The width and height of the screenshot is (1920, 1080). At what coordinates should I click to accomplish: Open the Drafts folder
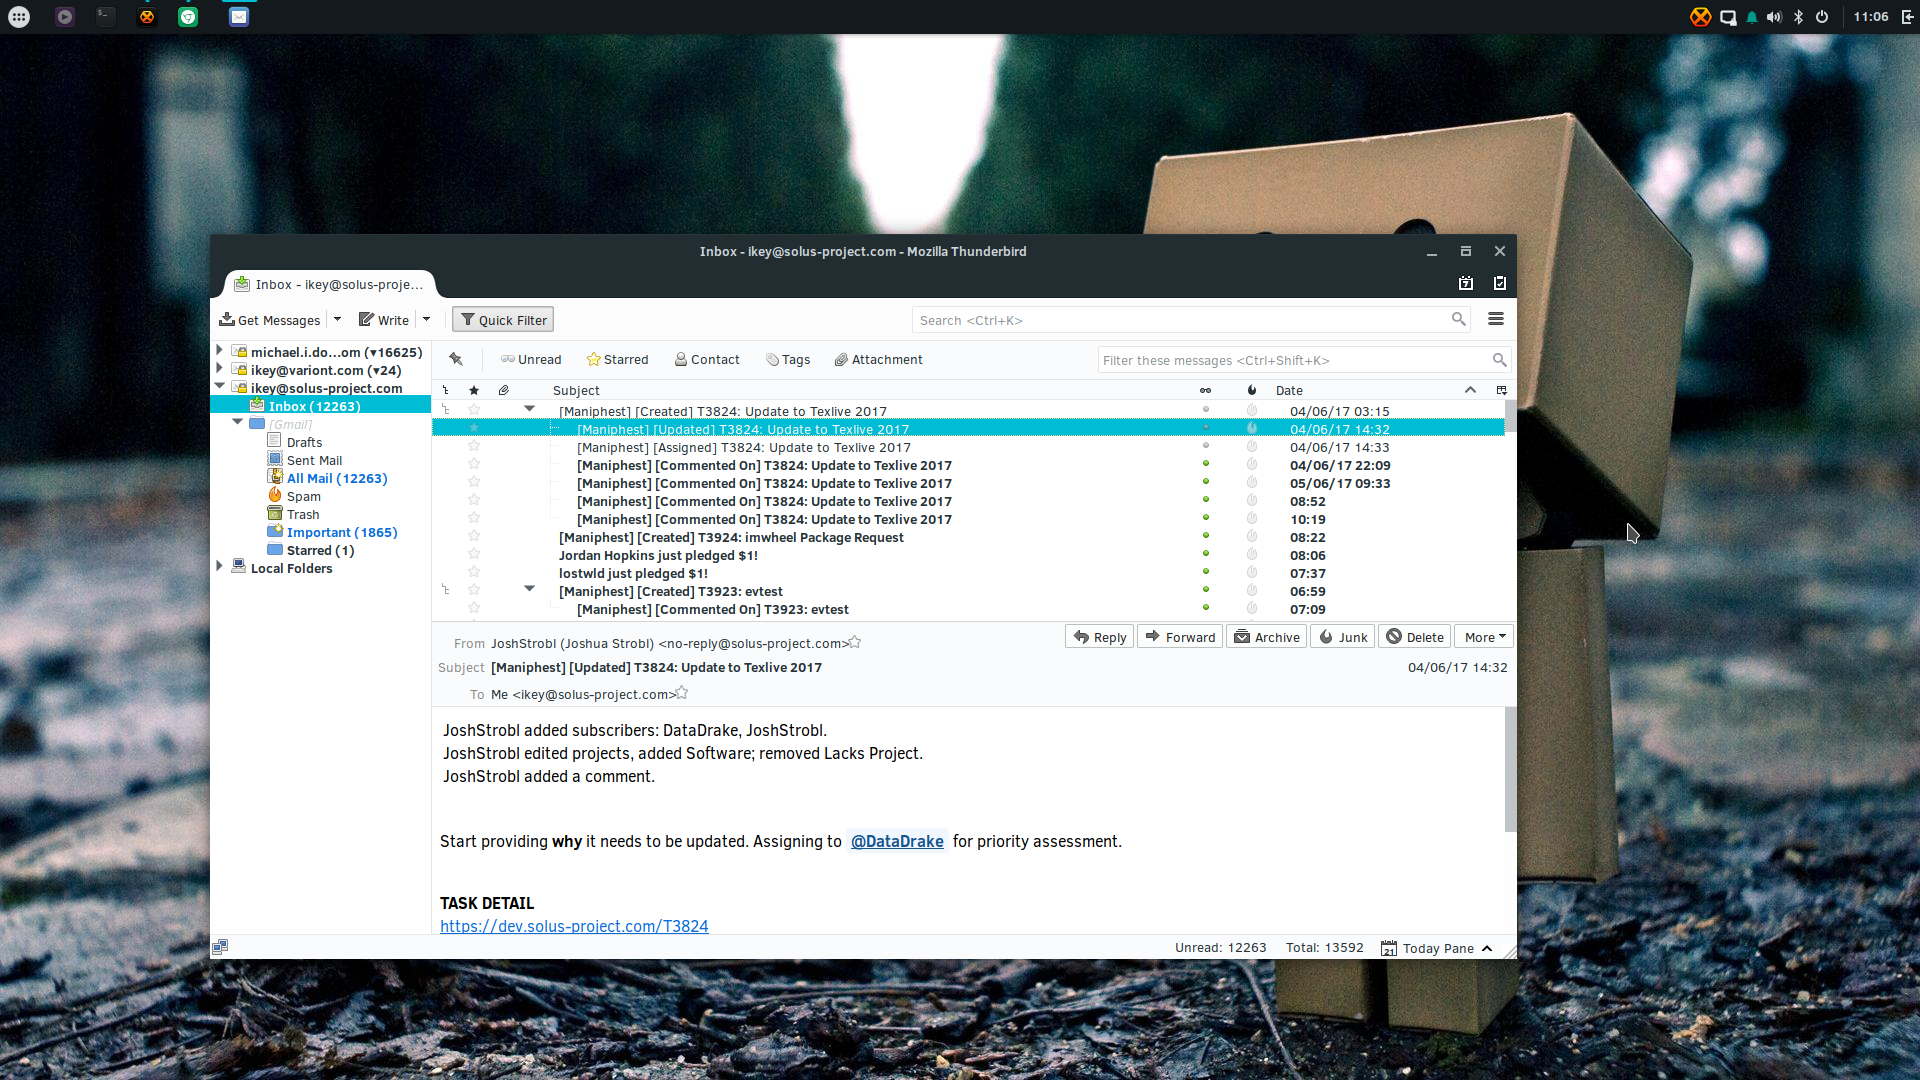tap(304, 442)
